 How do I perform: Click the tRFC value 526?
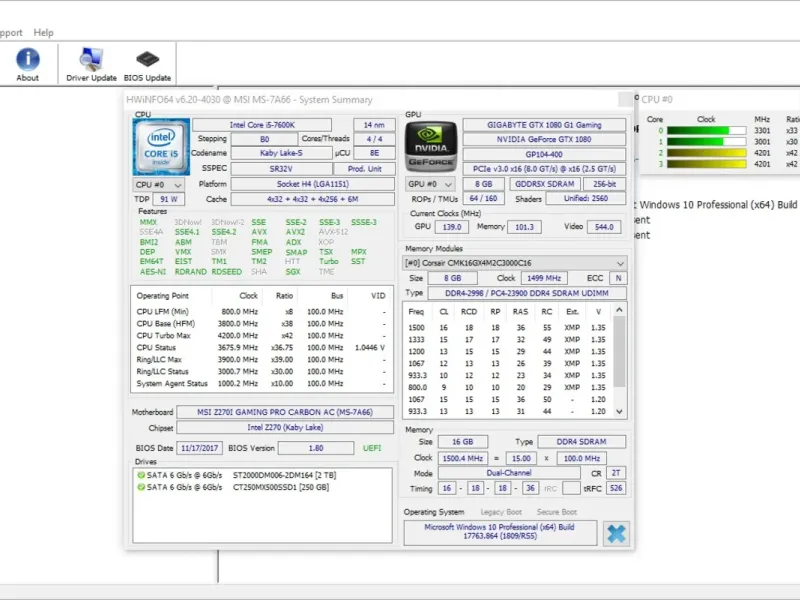pyautogui.click(x=616, y=489)
